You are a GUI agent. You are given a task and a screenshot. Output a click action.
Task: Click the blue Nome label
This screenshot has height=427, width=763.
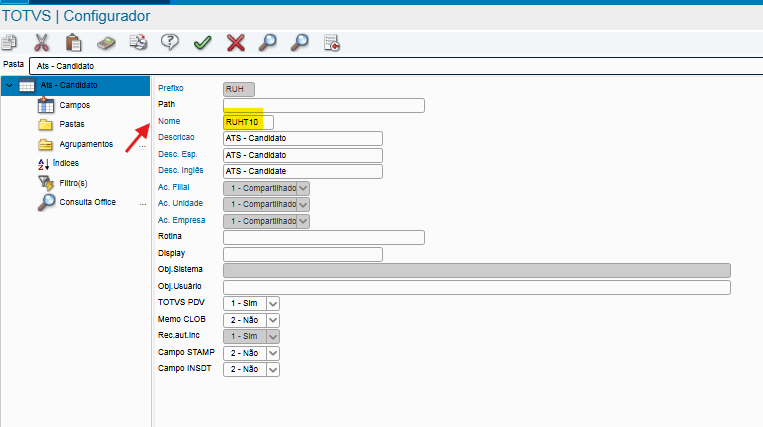tap(169, 121)
